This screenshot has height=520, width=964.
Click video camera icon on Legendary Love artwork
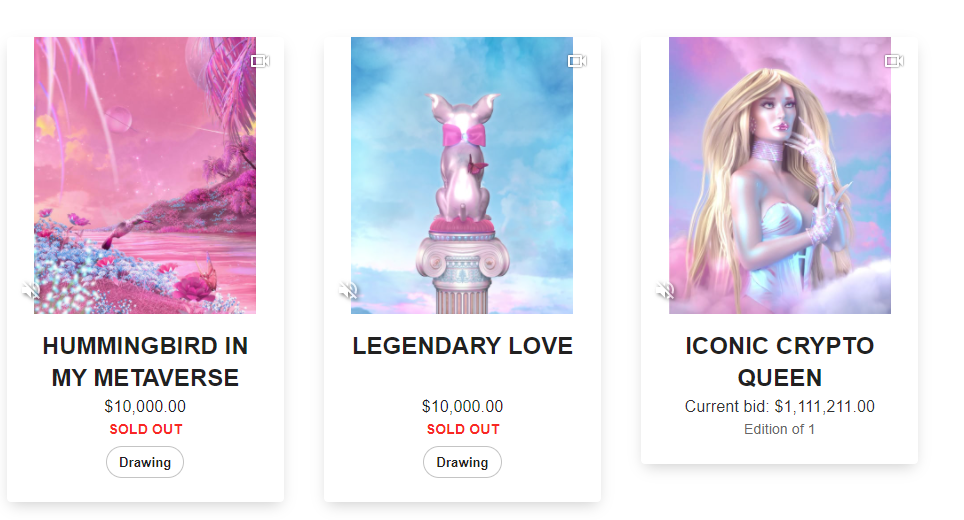[577, 61]
